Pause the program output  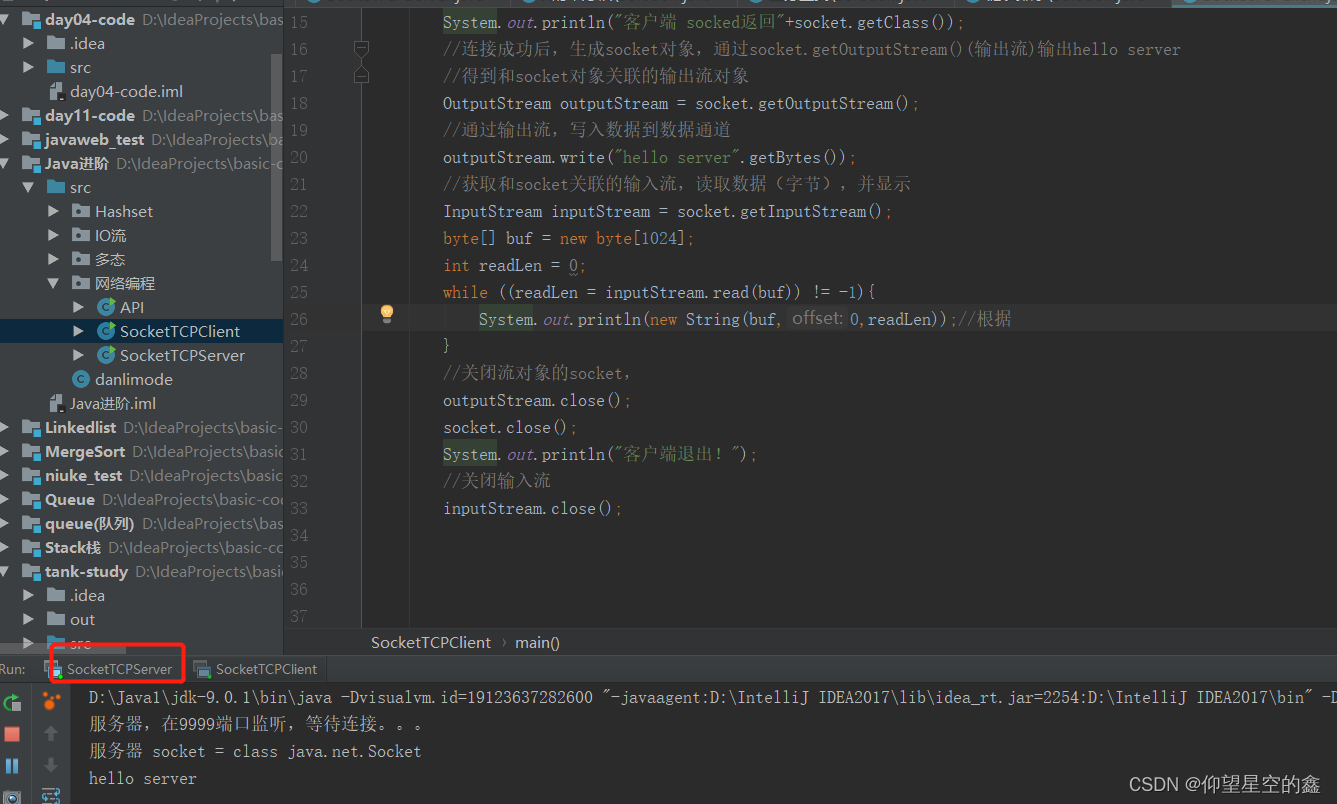point(12,766)
